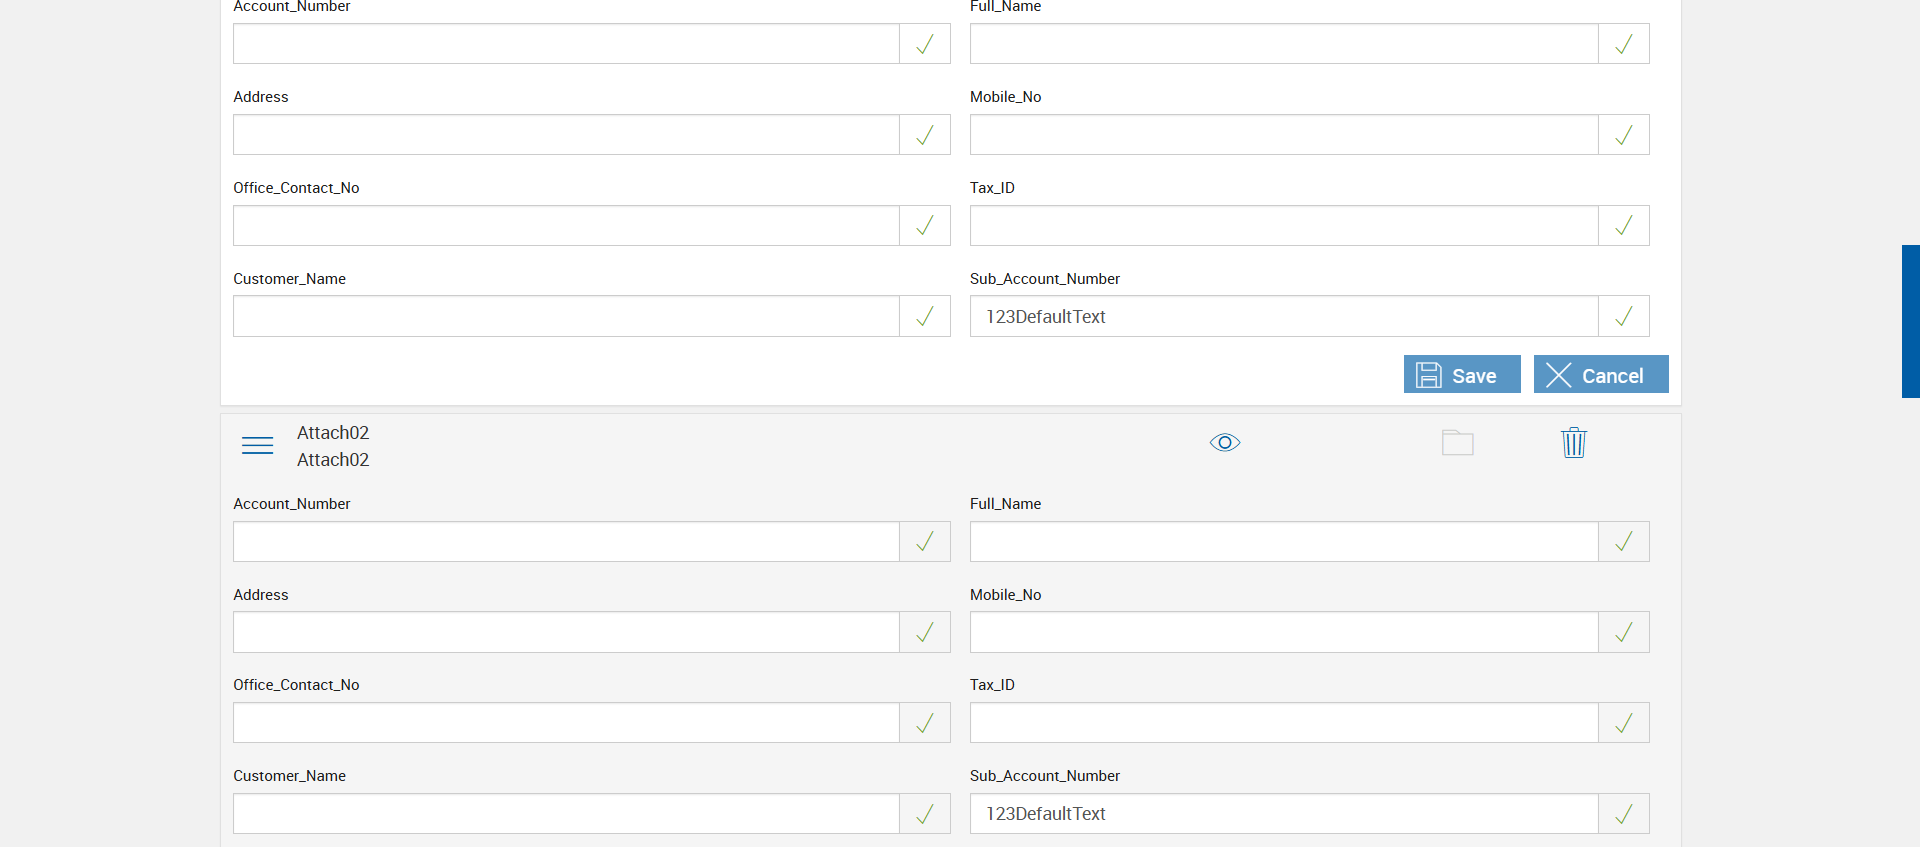Image resolution: width=1920 pixels, height=847 pixels.
Task: Open the hamburger menu beside Attach02
Action: click(x=257, y=445)
